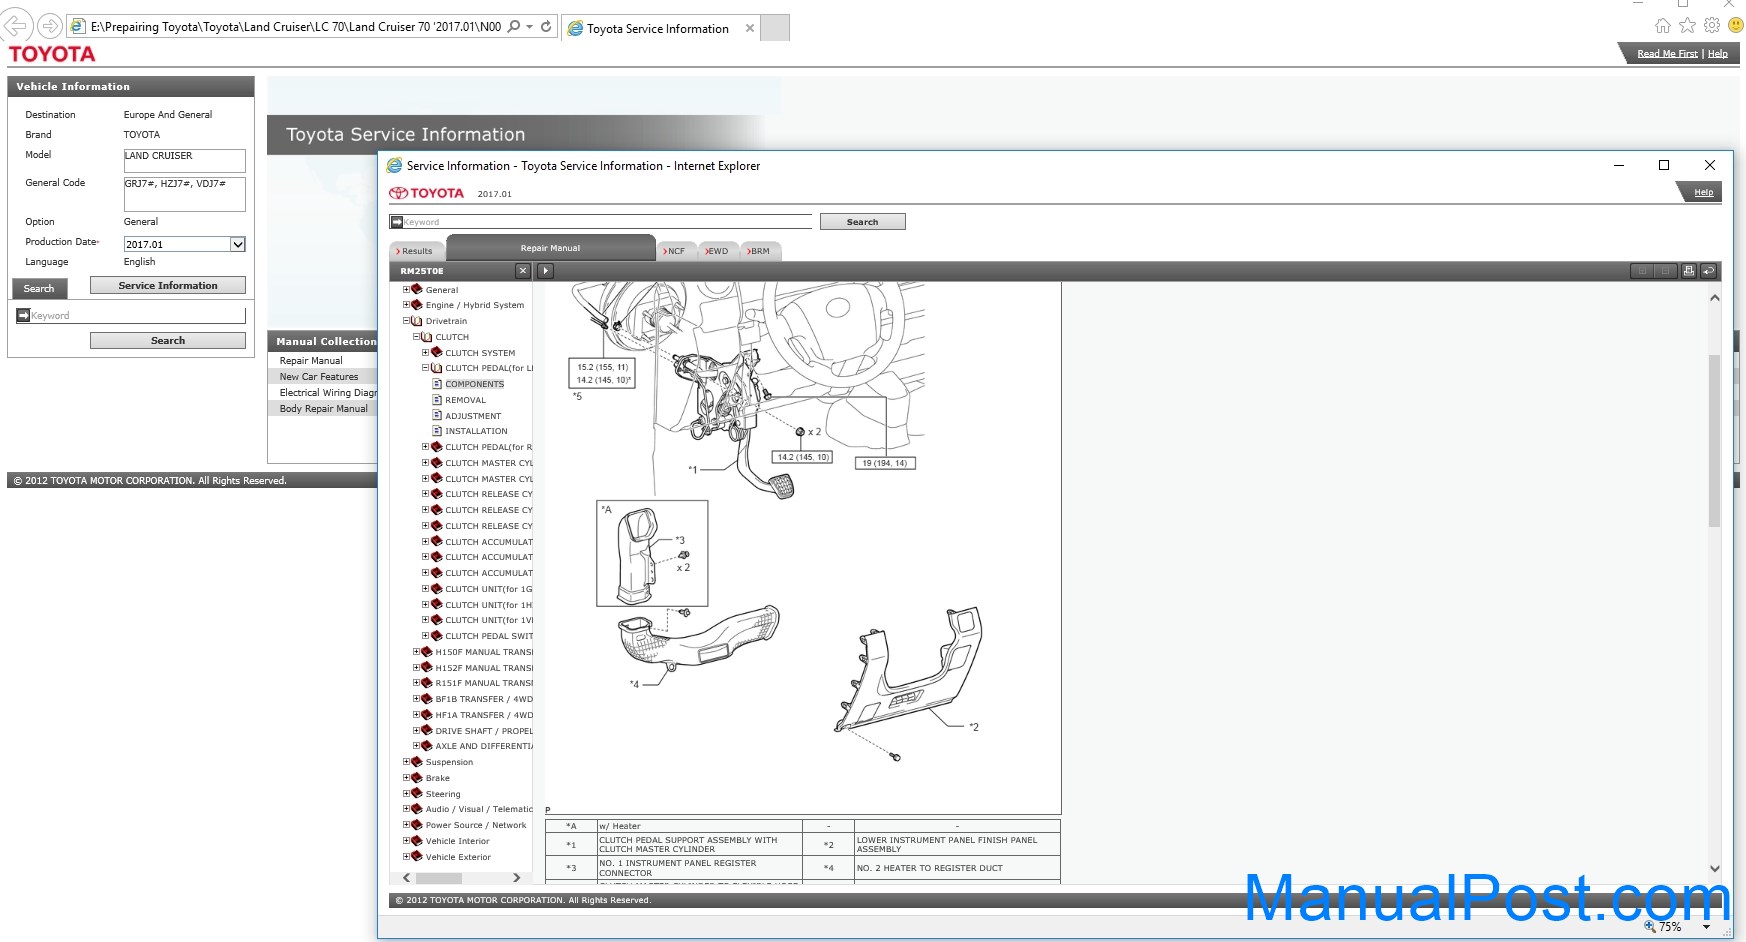The image size is (1746, 942).
Task: Expand the Brake node
Action: tap(406, 778)
